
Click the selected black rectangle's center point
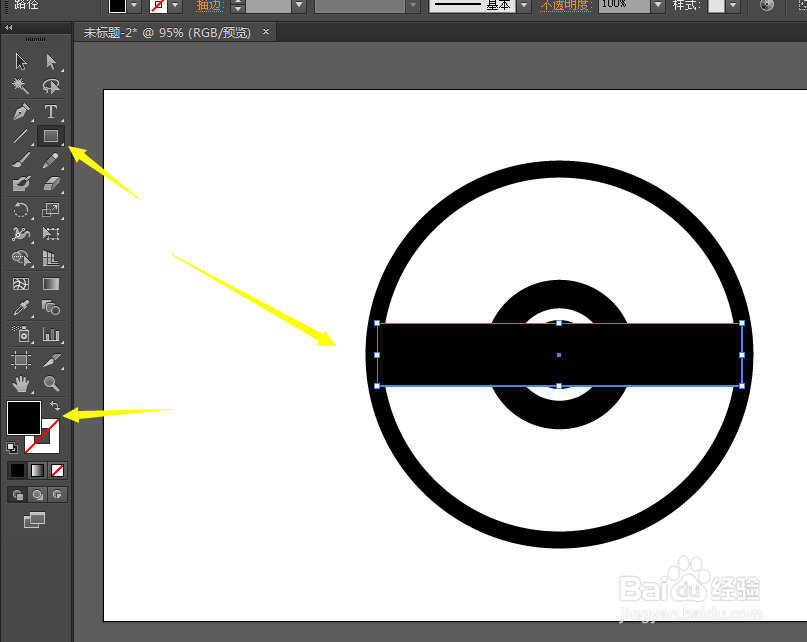tap(559, 355)
